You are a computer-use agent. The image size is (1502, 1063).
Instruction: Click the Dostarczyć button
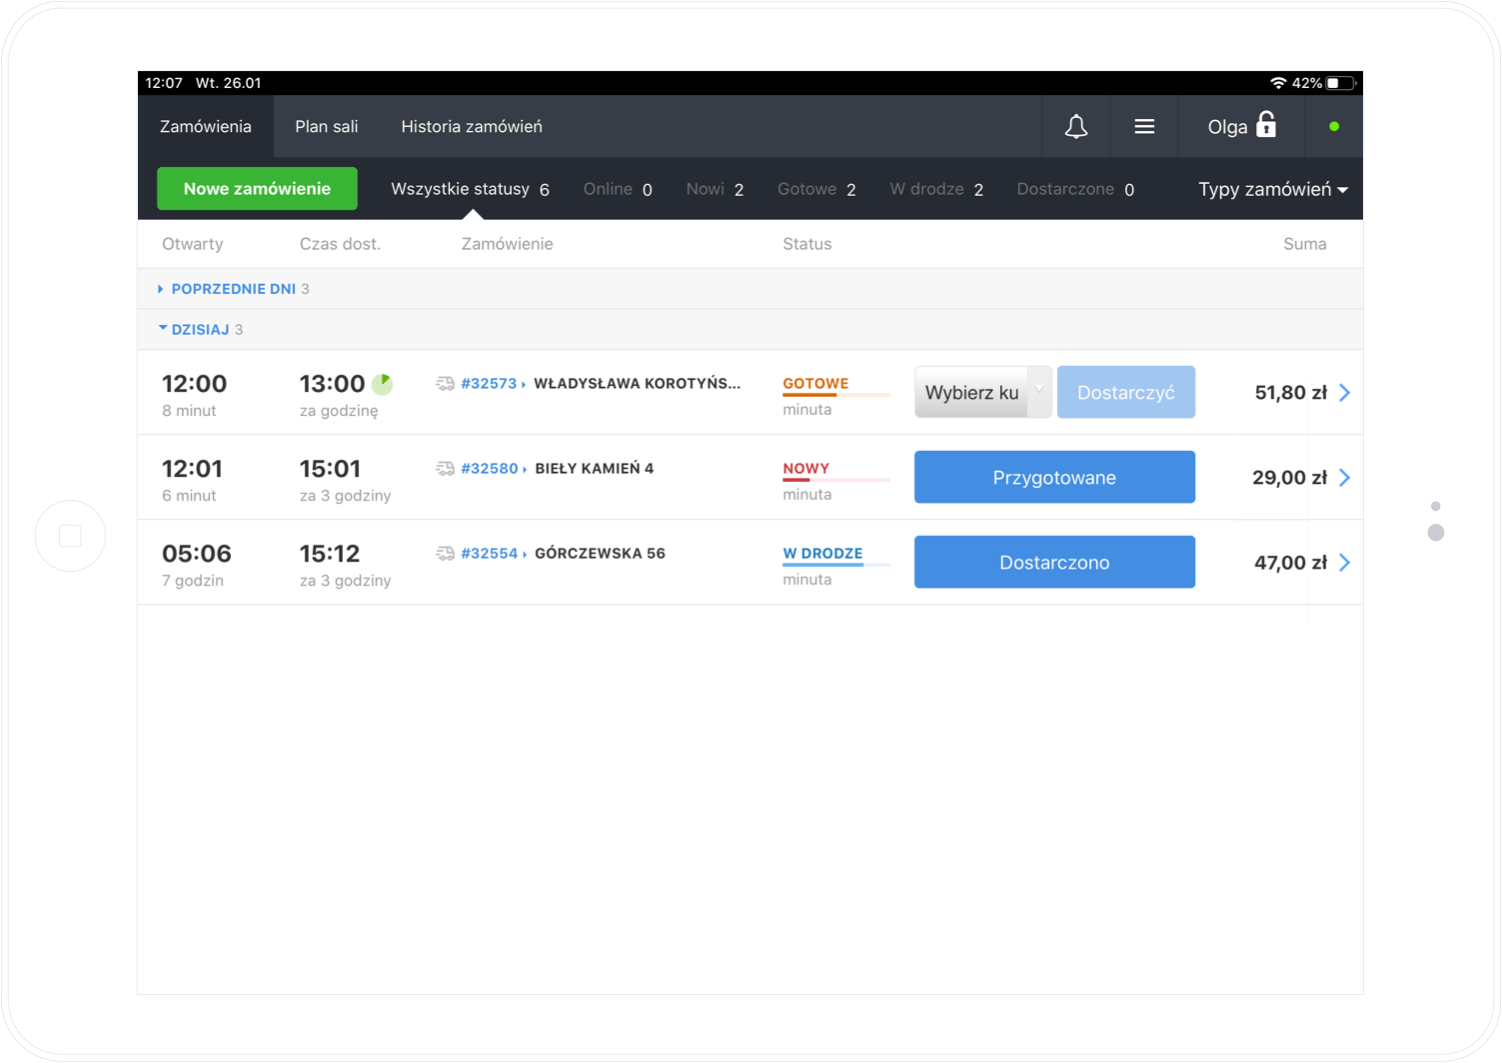pyautogui.click(x=1126, y=393)
